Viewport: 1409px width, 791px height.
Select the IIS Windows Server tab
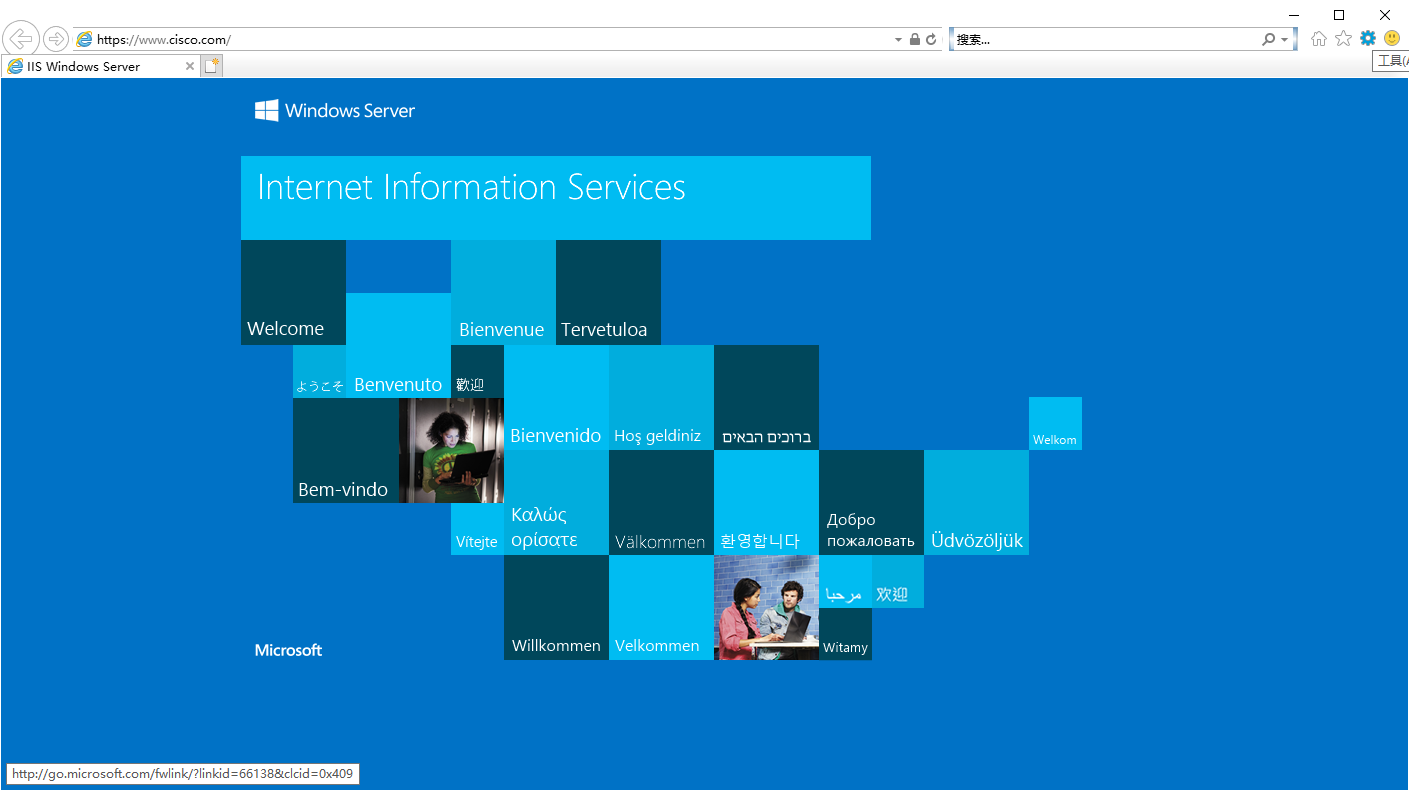92,66
